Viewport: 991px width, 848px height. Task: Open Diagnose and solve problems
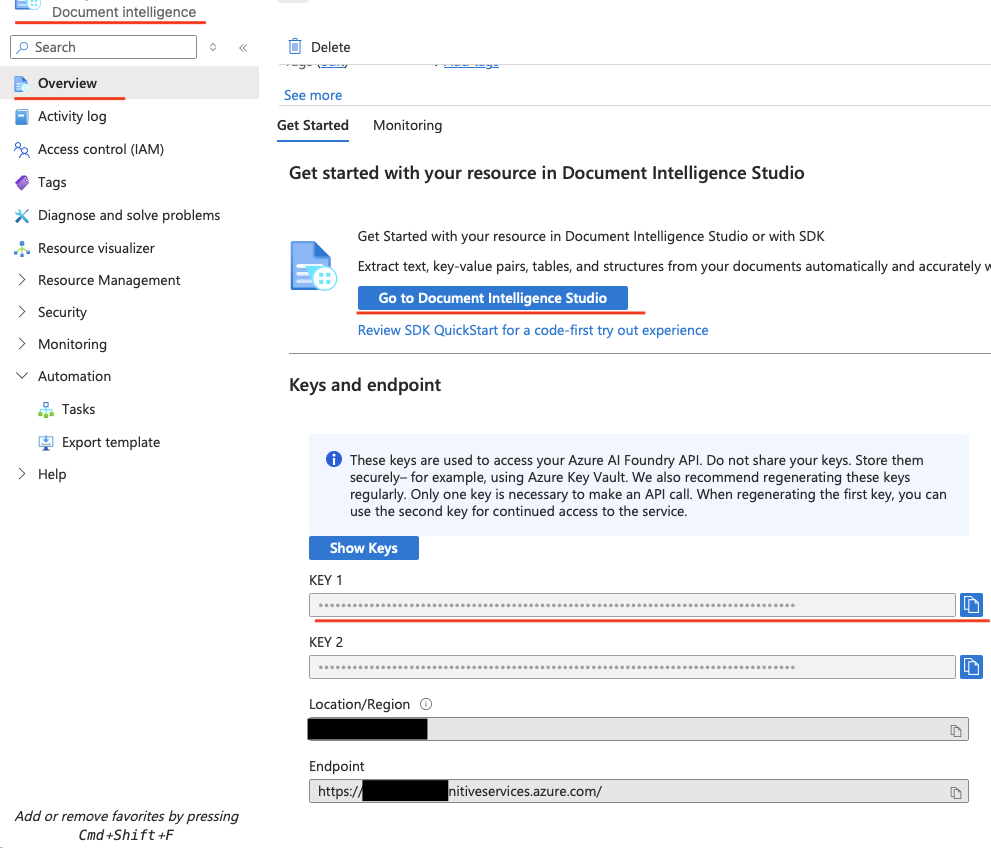[x=130, y=215]
